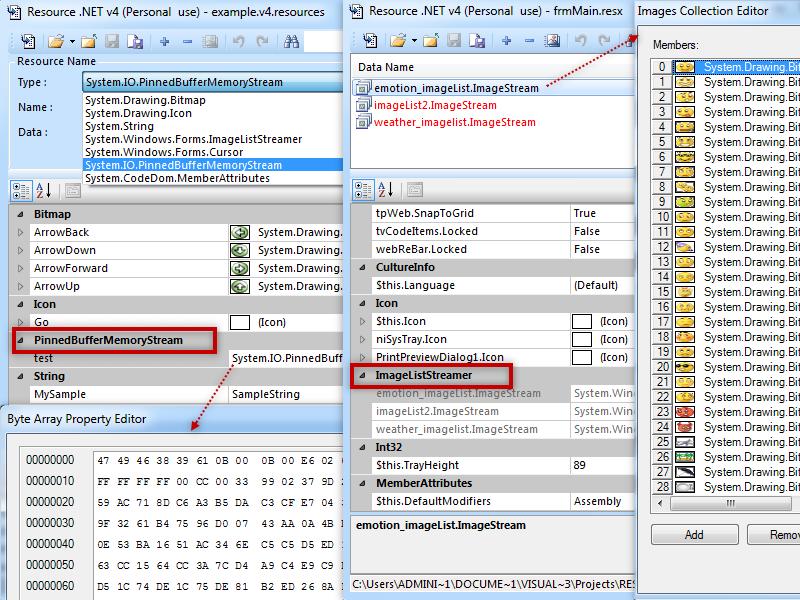Click the grayed image list icon in example.v4.resources toolbar
Image resolution: width=800 pixels, height=600 pixels.
(x=210, y=42)
